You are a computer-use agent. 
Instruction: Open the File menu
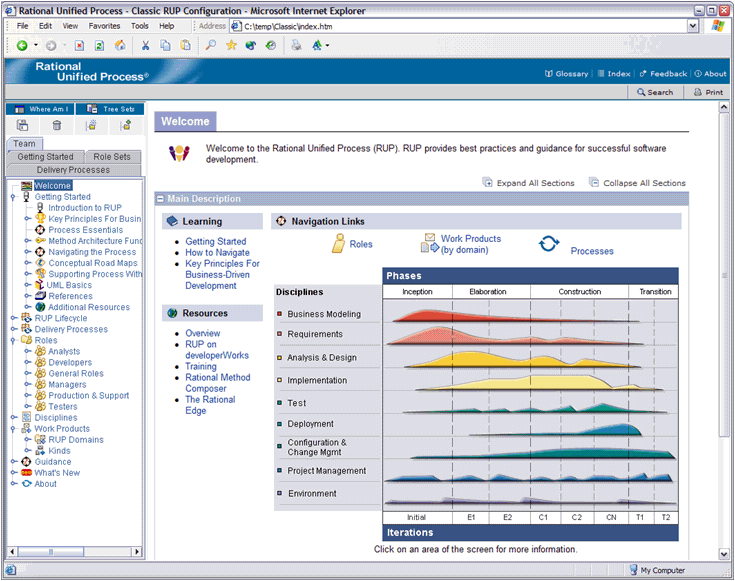(x=22, y=26)
